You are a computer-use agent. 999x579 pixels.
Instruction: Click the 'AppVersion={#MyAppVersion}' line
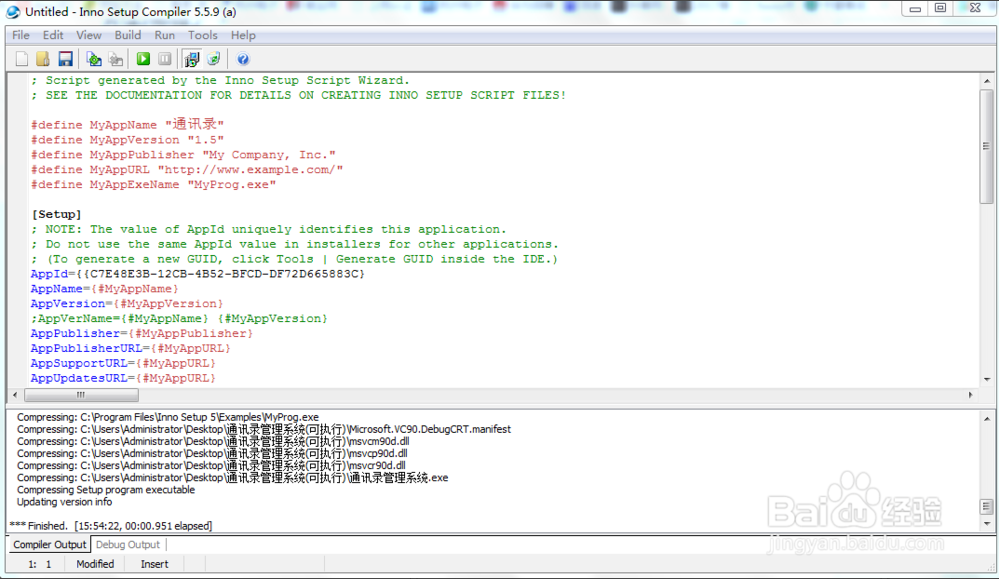pos(127,304)
